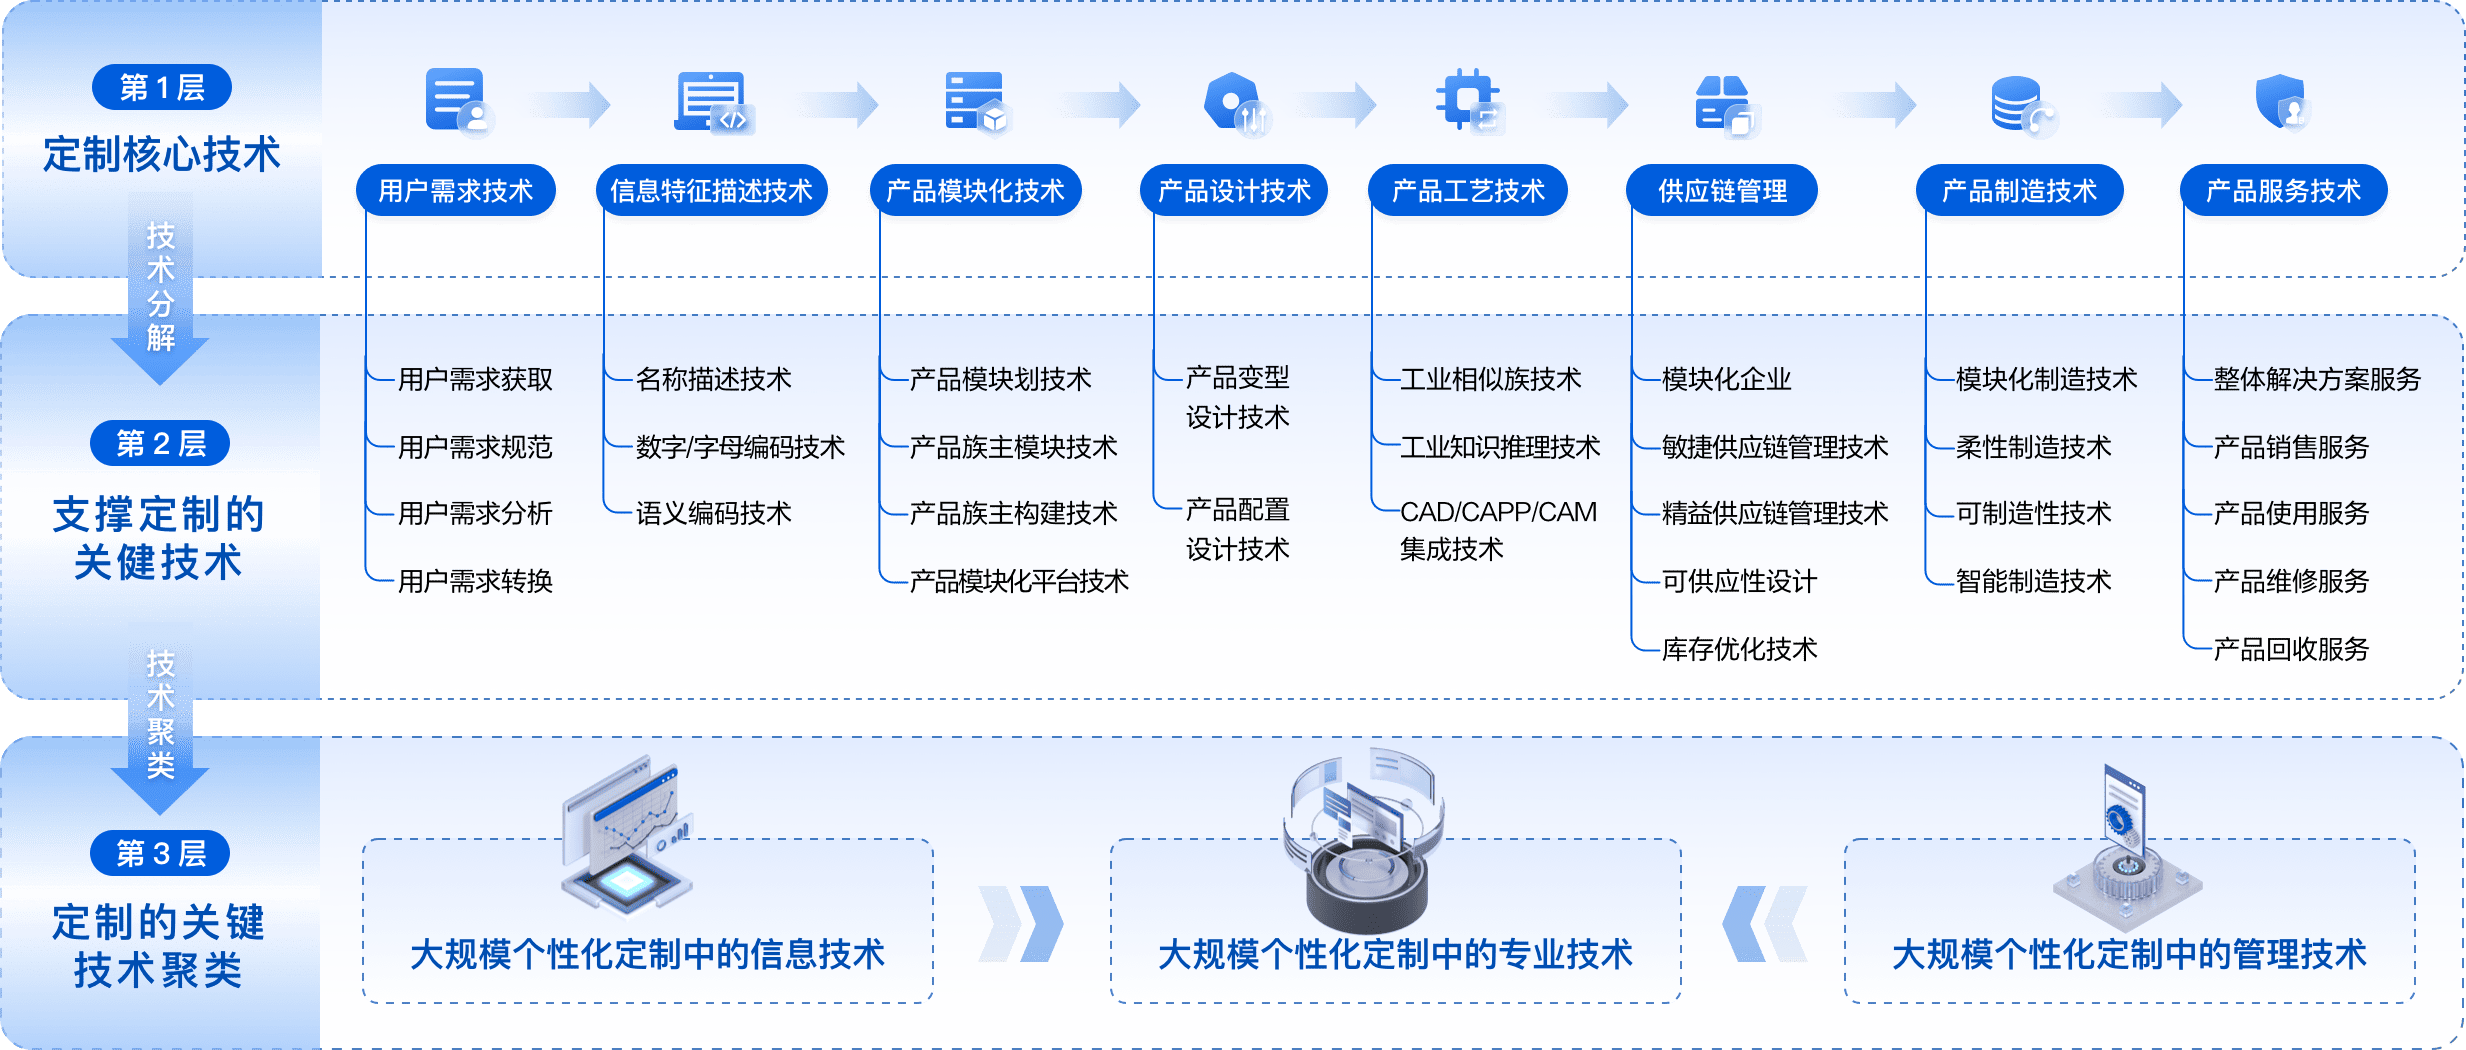This screenshot has width=2466, height=1050.
Task: Click the 产品配置设计技术 item
Action: [1238, 529]
